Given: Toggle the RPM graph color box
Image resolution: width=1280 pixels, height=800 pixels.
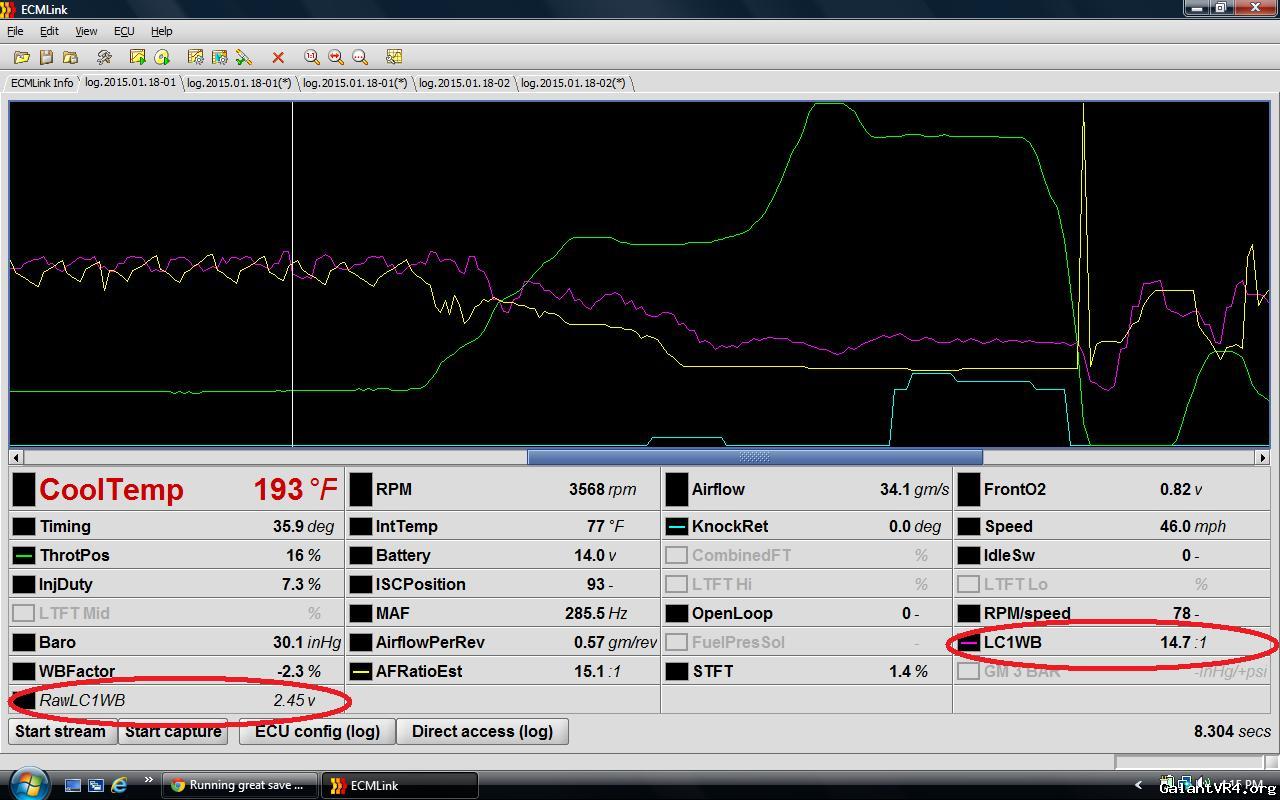Looking at the screenshot, I should click(x=360, y=490).
